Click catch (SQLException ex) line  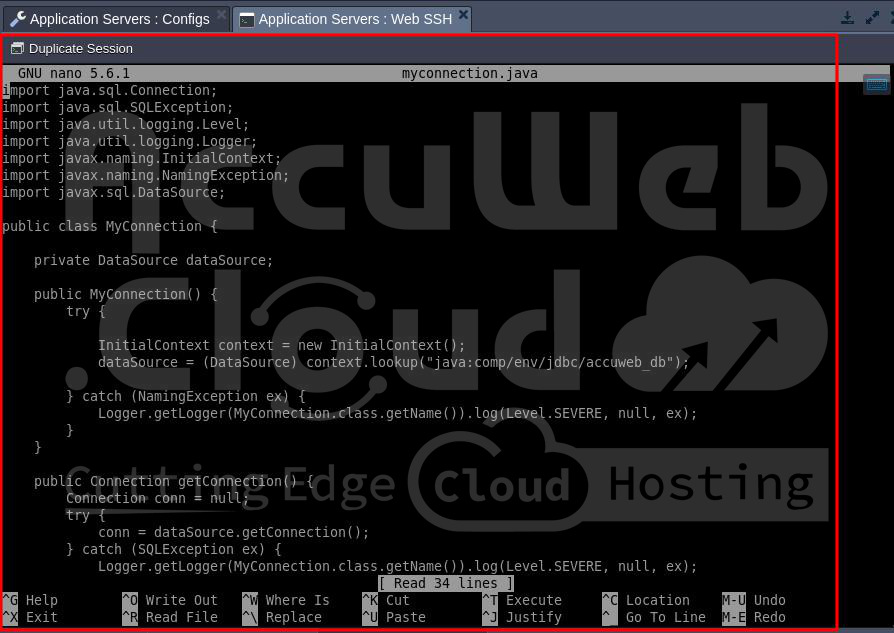(173, 549)
